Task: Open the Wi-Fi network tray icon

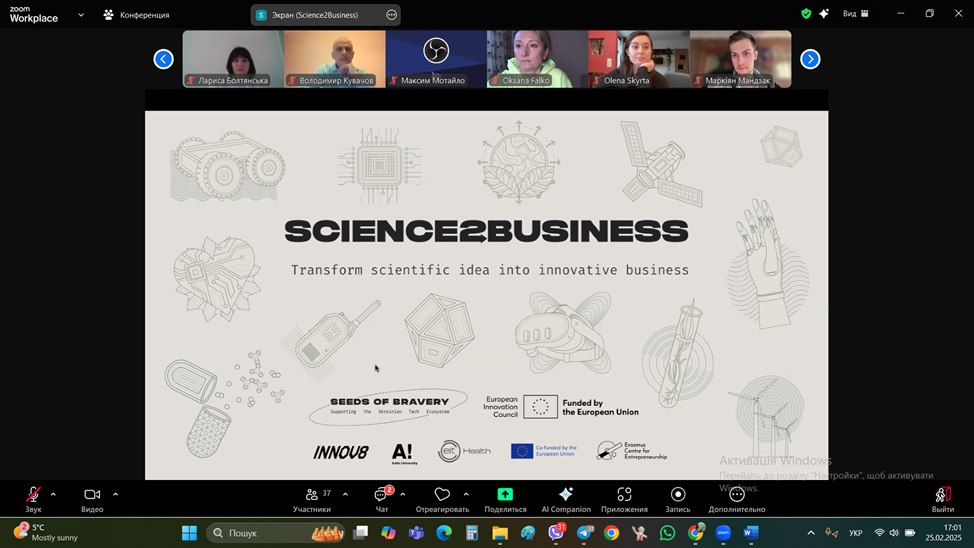Action: (x=879, y=533)
